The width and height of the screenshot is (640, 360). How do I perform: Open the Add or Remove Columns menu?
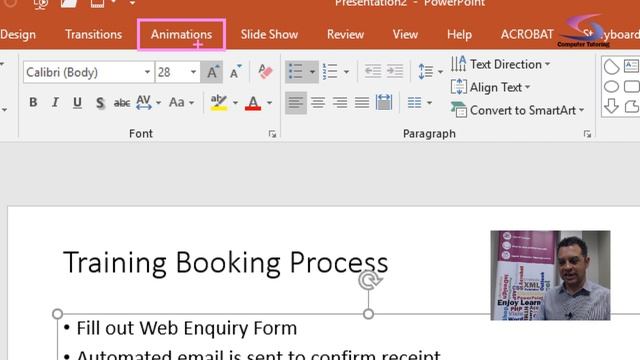[419, 102]
